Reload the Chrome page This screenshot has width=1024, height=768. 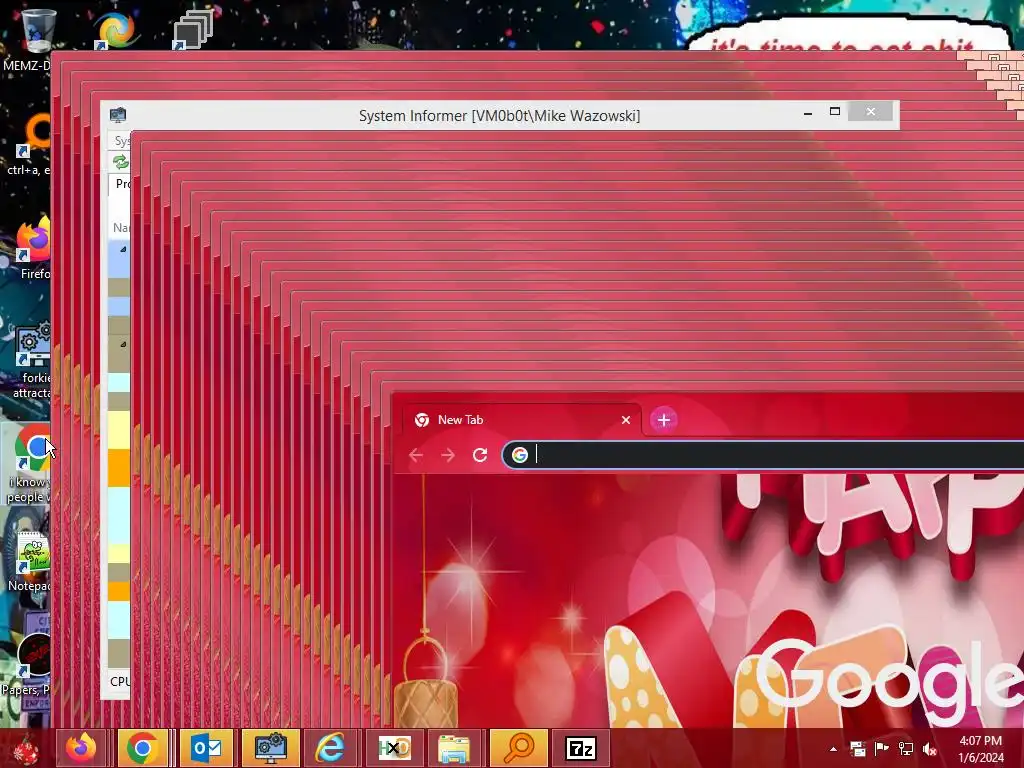[480, 455]
